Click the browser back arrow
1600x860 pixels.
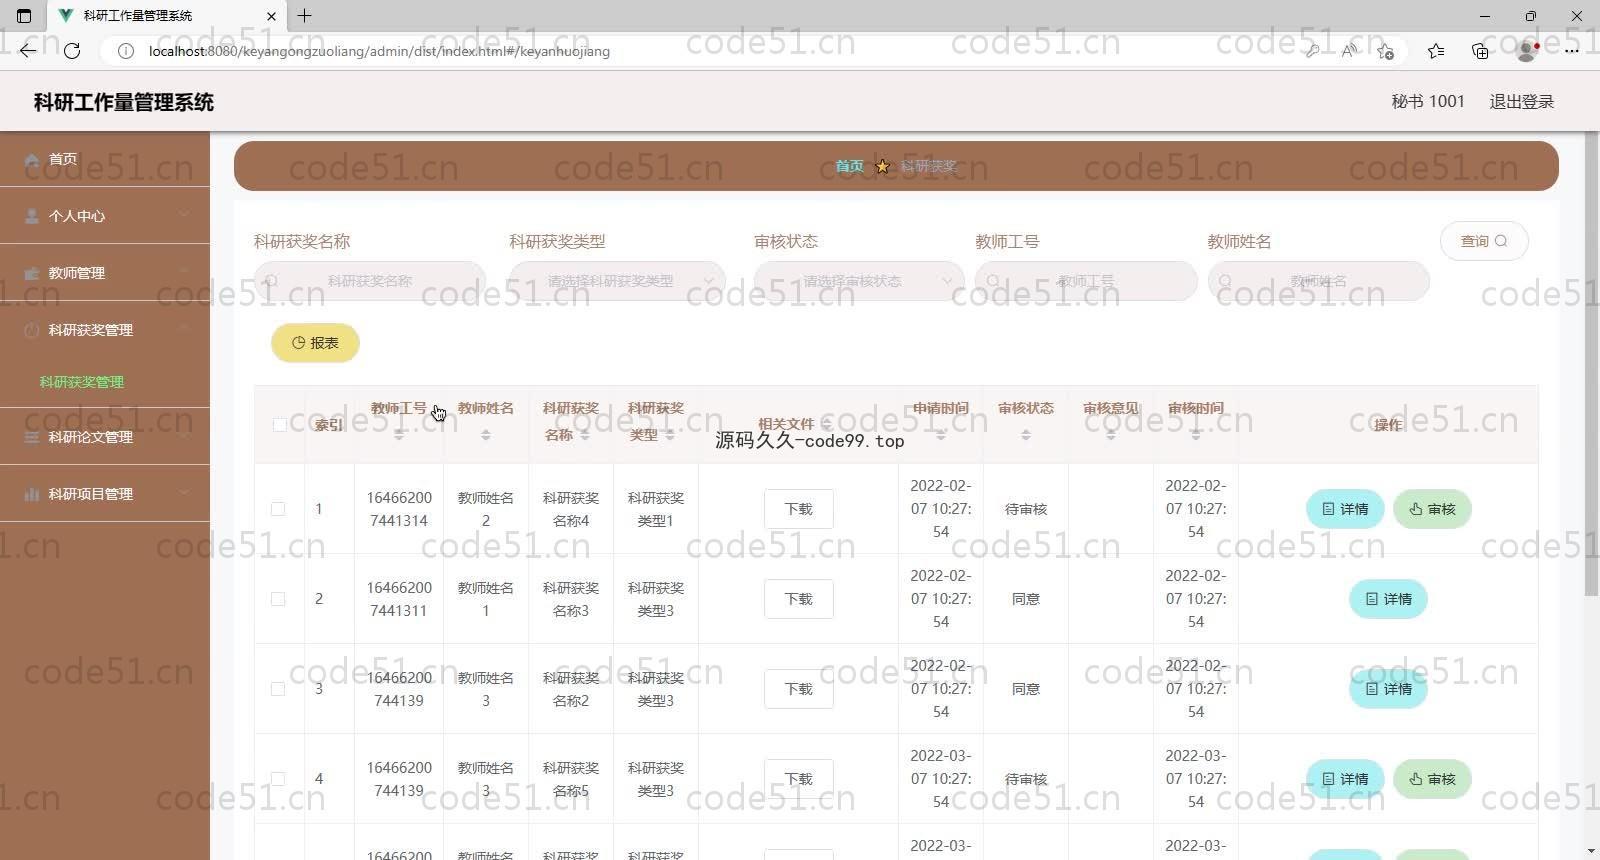point(27,51)
